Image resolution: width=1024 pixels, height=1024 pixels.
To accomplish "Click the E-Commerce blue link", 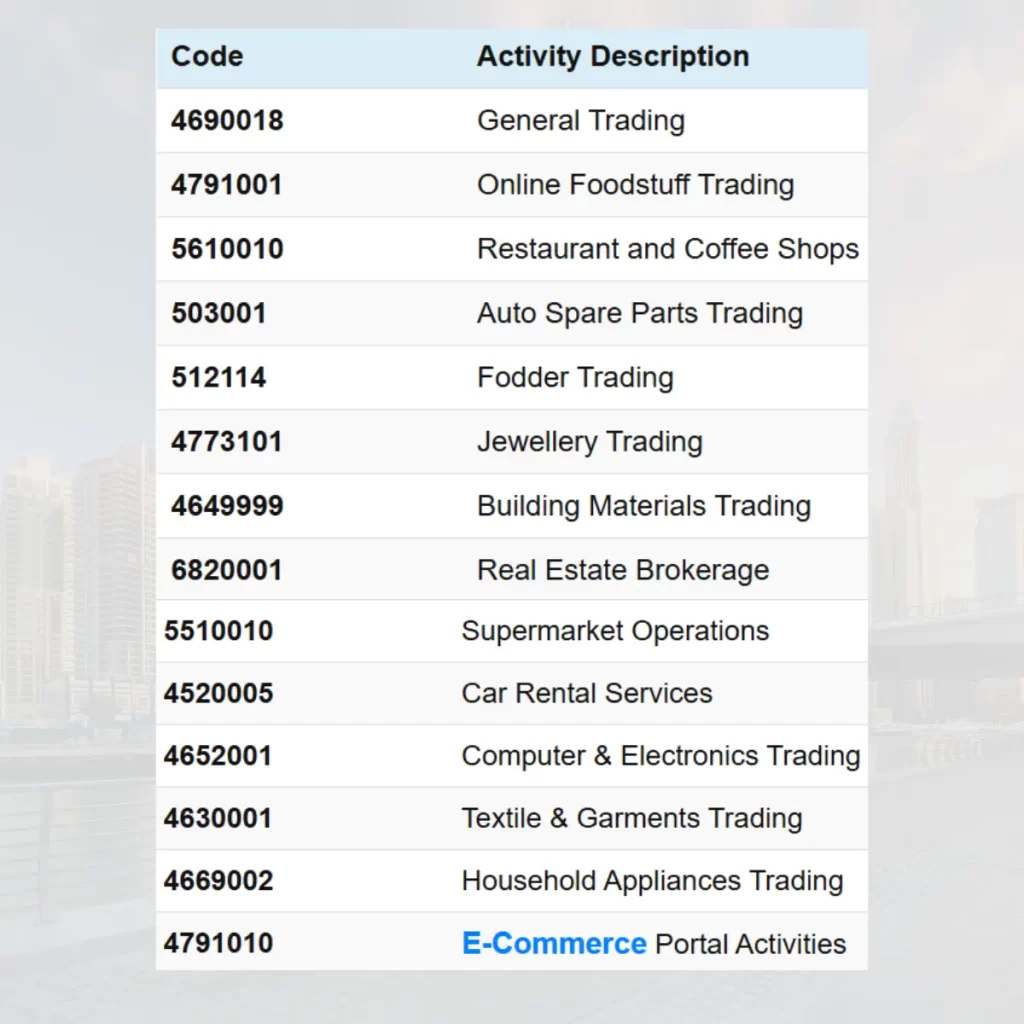I will click(553, 943).
